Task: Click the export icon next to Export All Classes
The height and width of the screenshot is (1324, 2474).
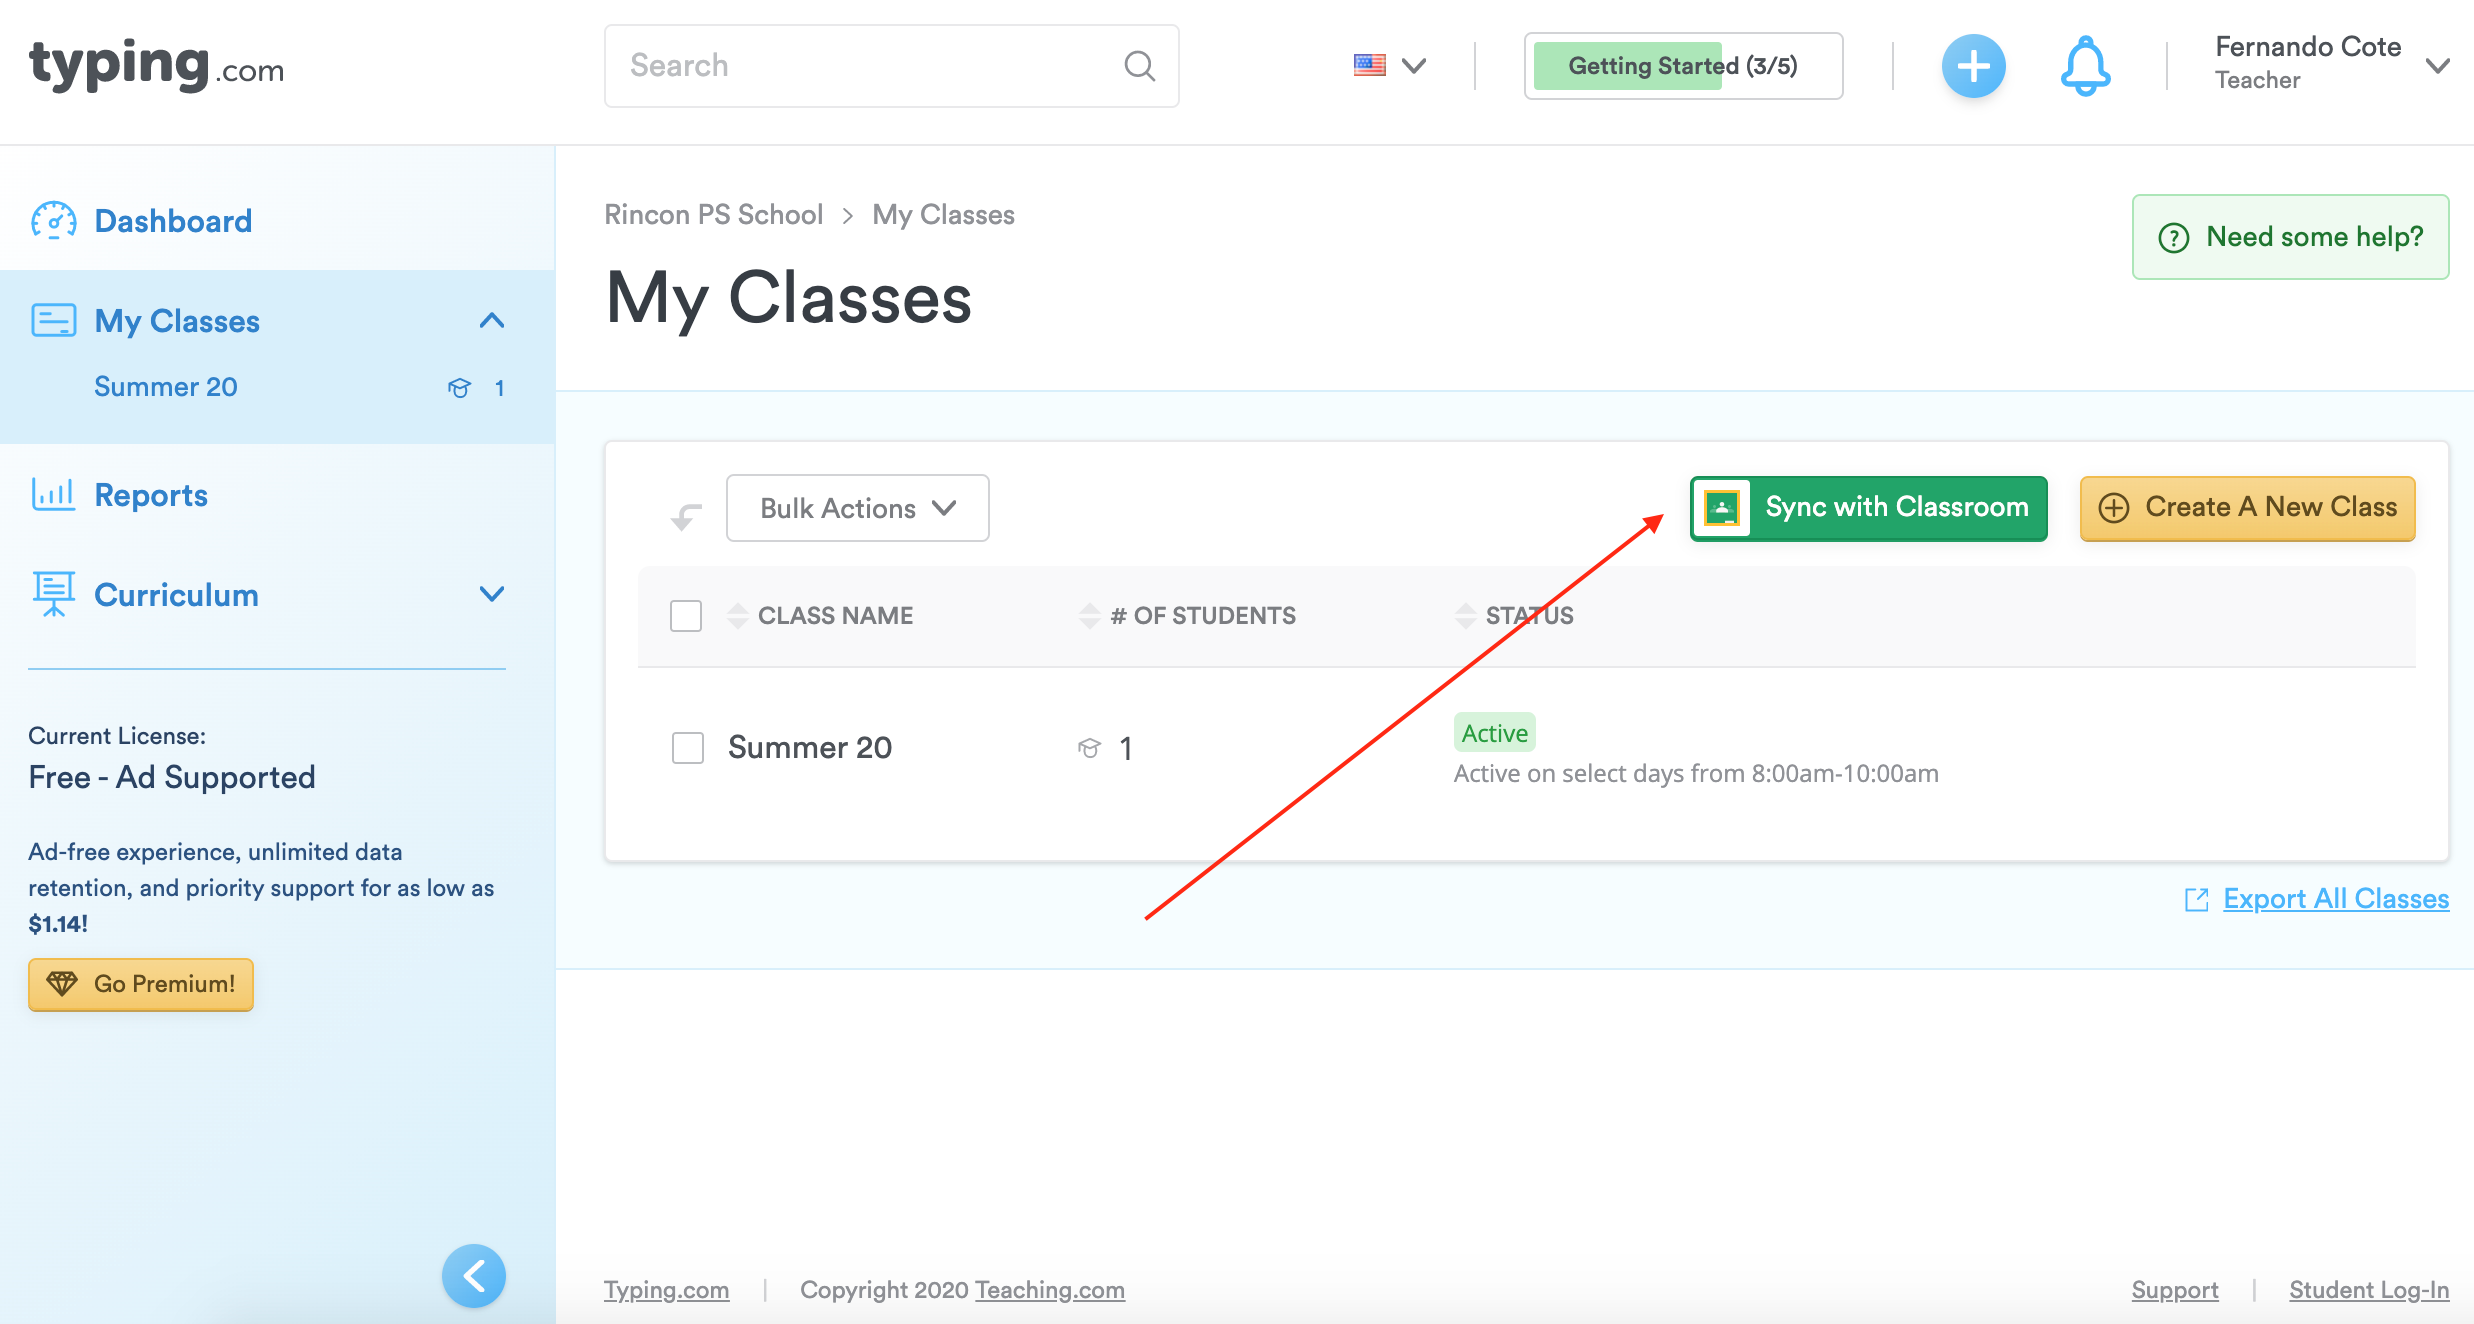Action: pos(2197,899)
